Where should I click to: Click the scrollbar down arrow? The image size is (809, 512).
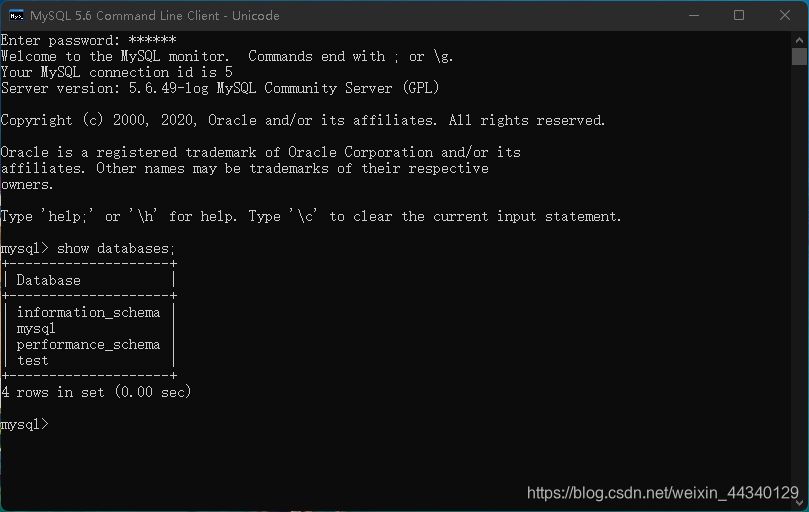pos(799,503)
